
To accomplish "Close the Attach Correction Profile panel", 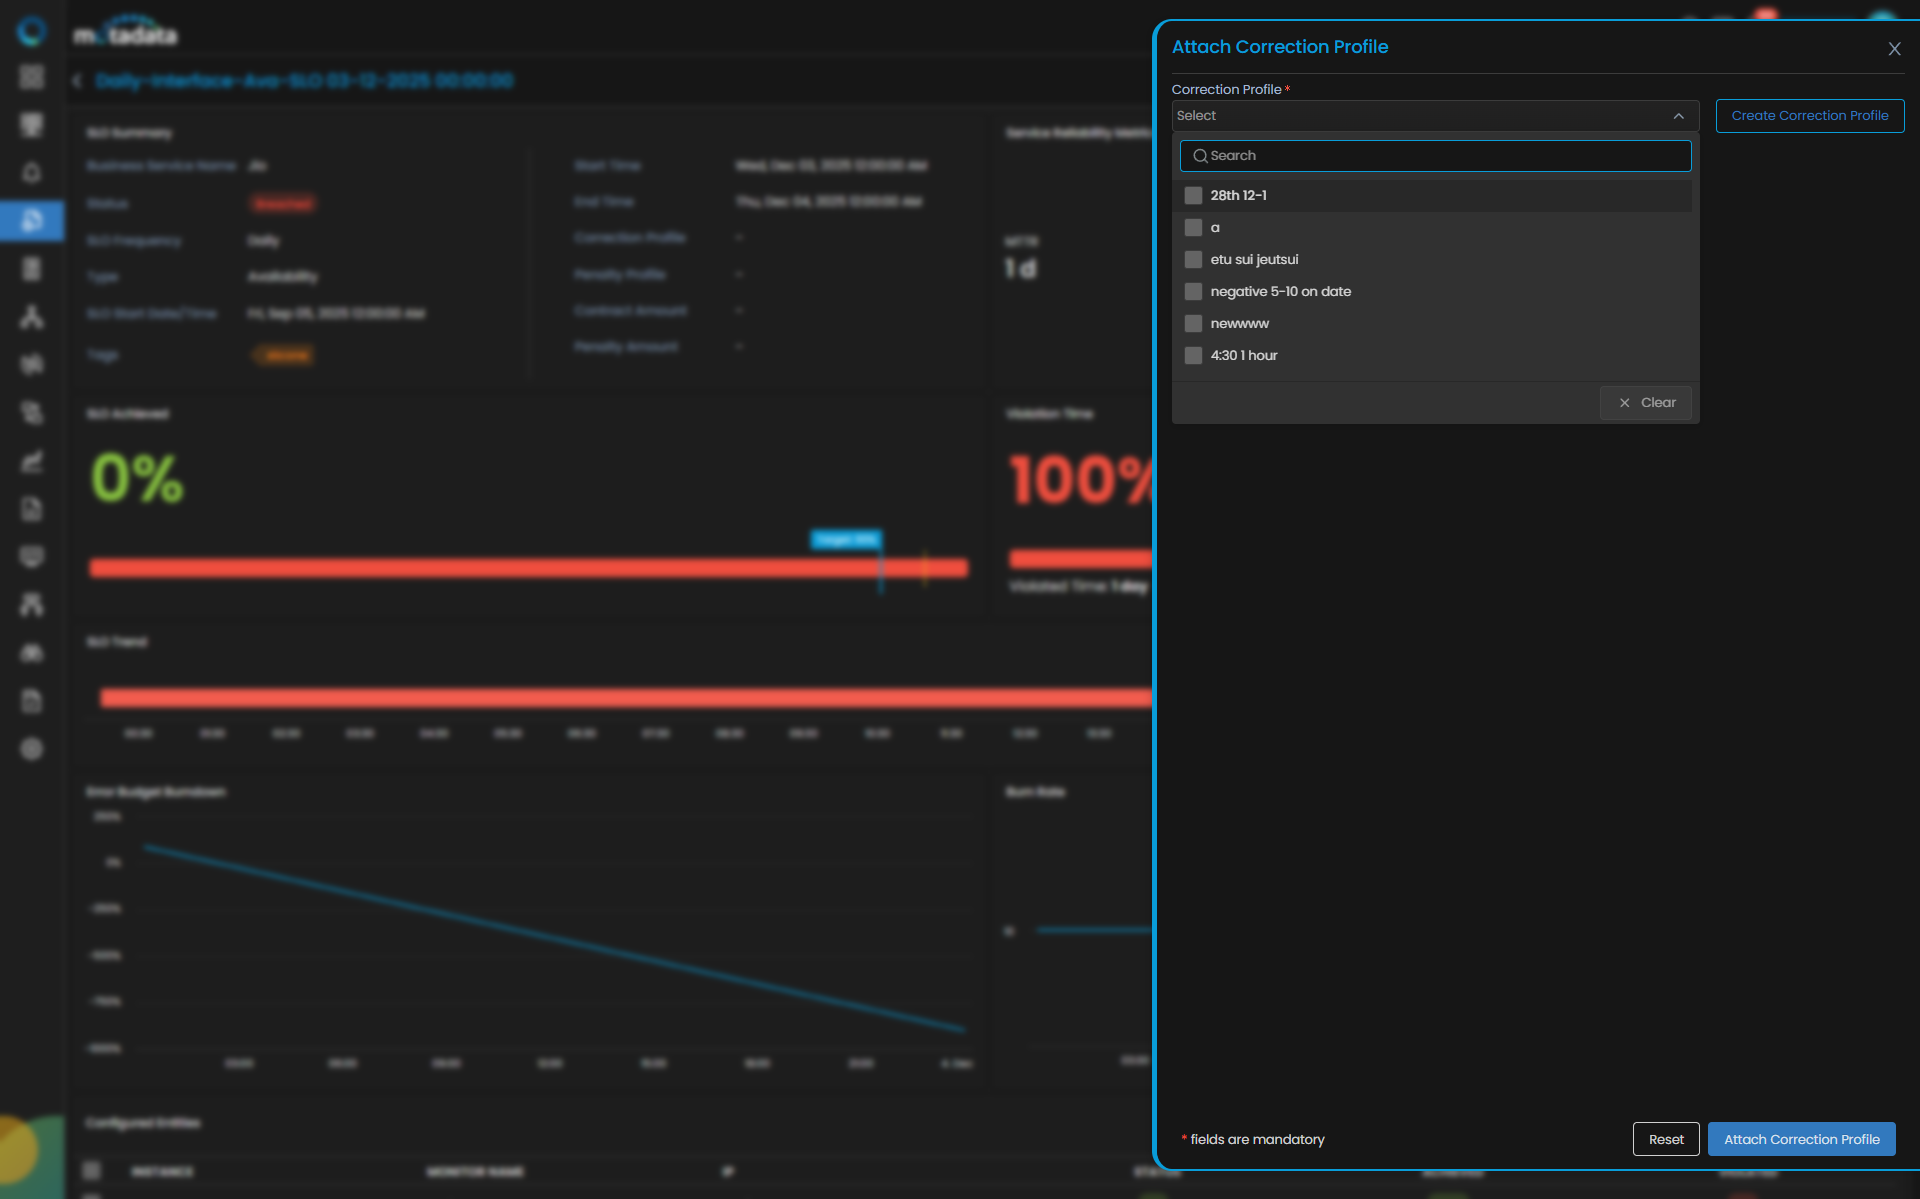I will (1894, 49).
